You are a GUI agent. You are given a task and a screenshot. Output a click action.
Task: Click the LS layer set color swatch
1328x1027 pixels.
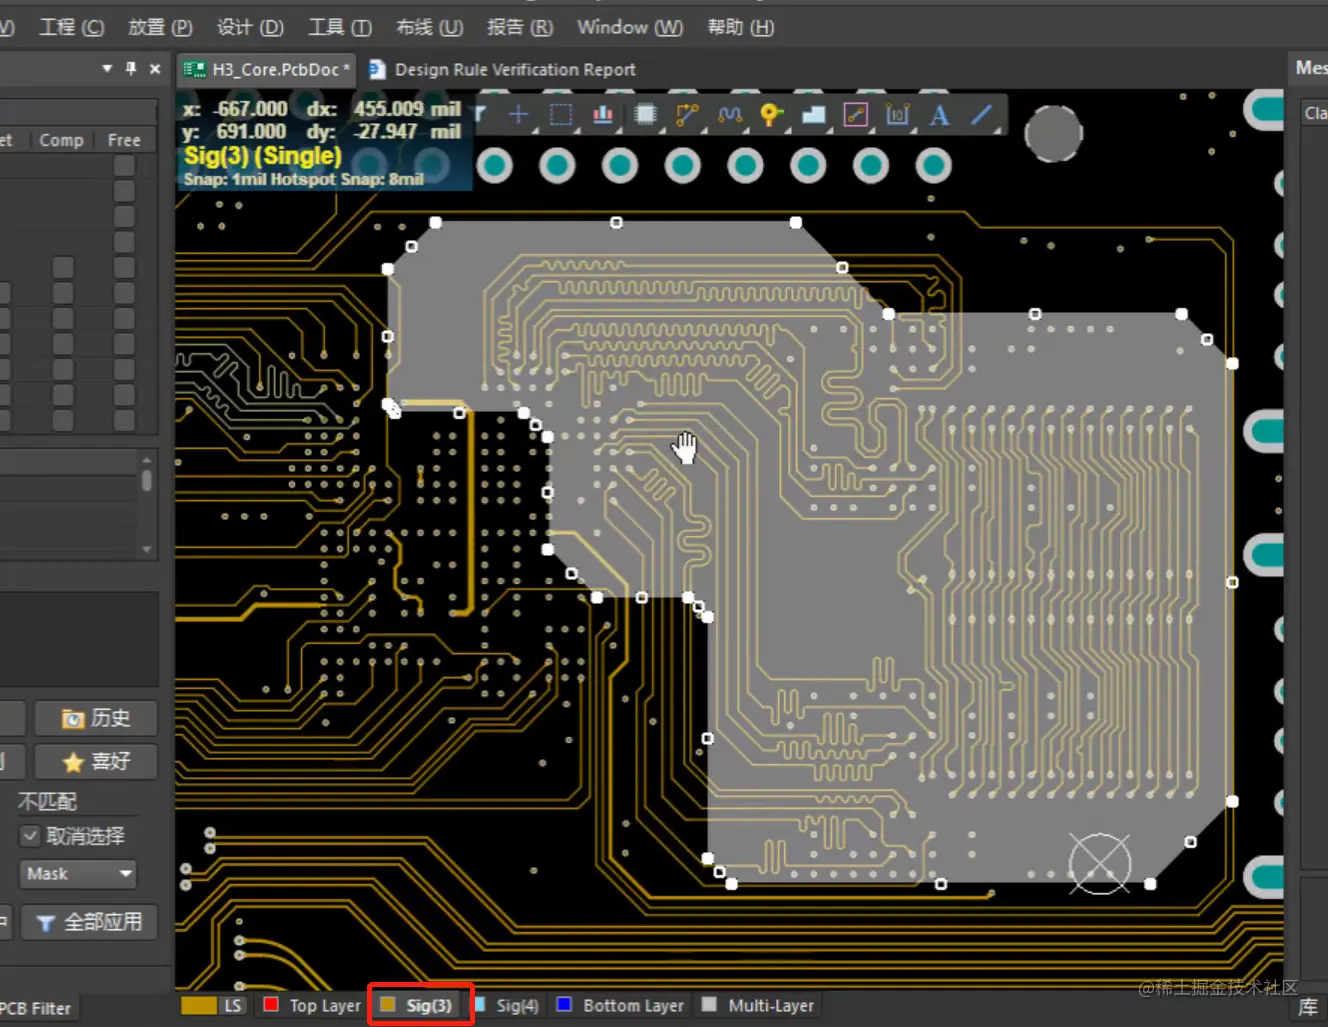[x=199, y=1005]
